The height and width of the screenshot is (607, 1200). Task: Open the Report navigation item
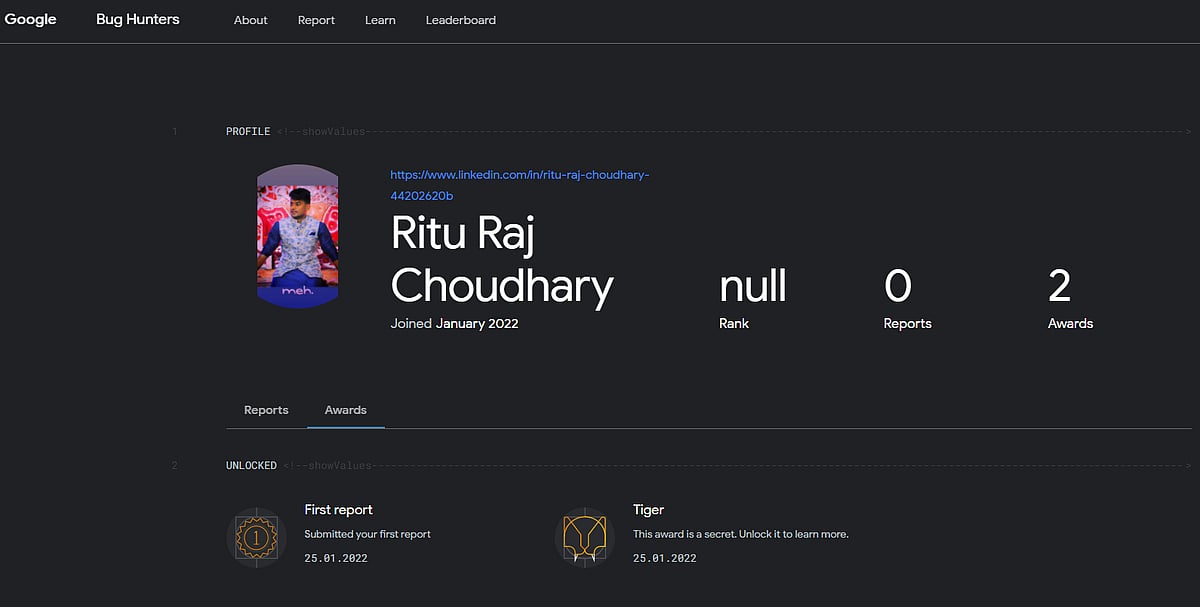[316, 20]
